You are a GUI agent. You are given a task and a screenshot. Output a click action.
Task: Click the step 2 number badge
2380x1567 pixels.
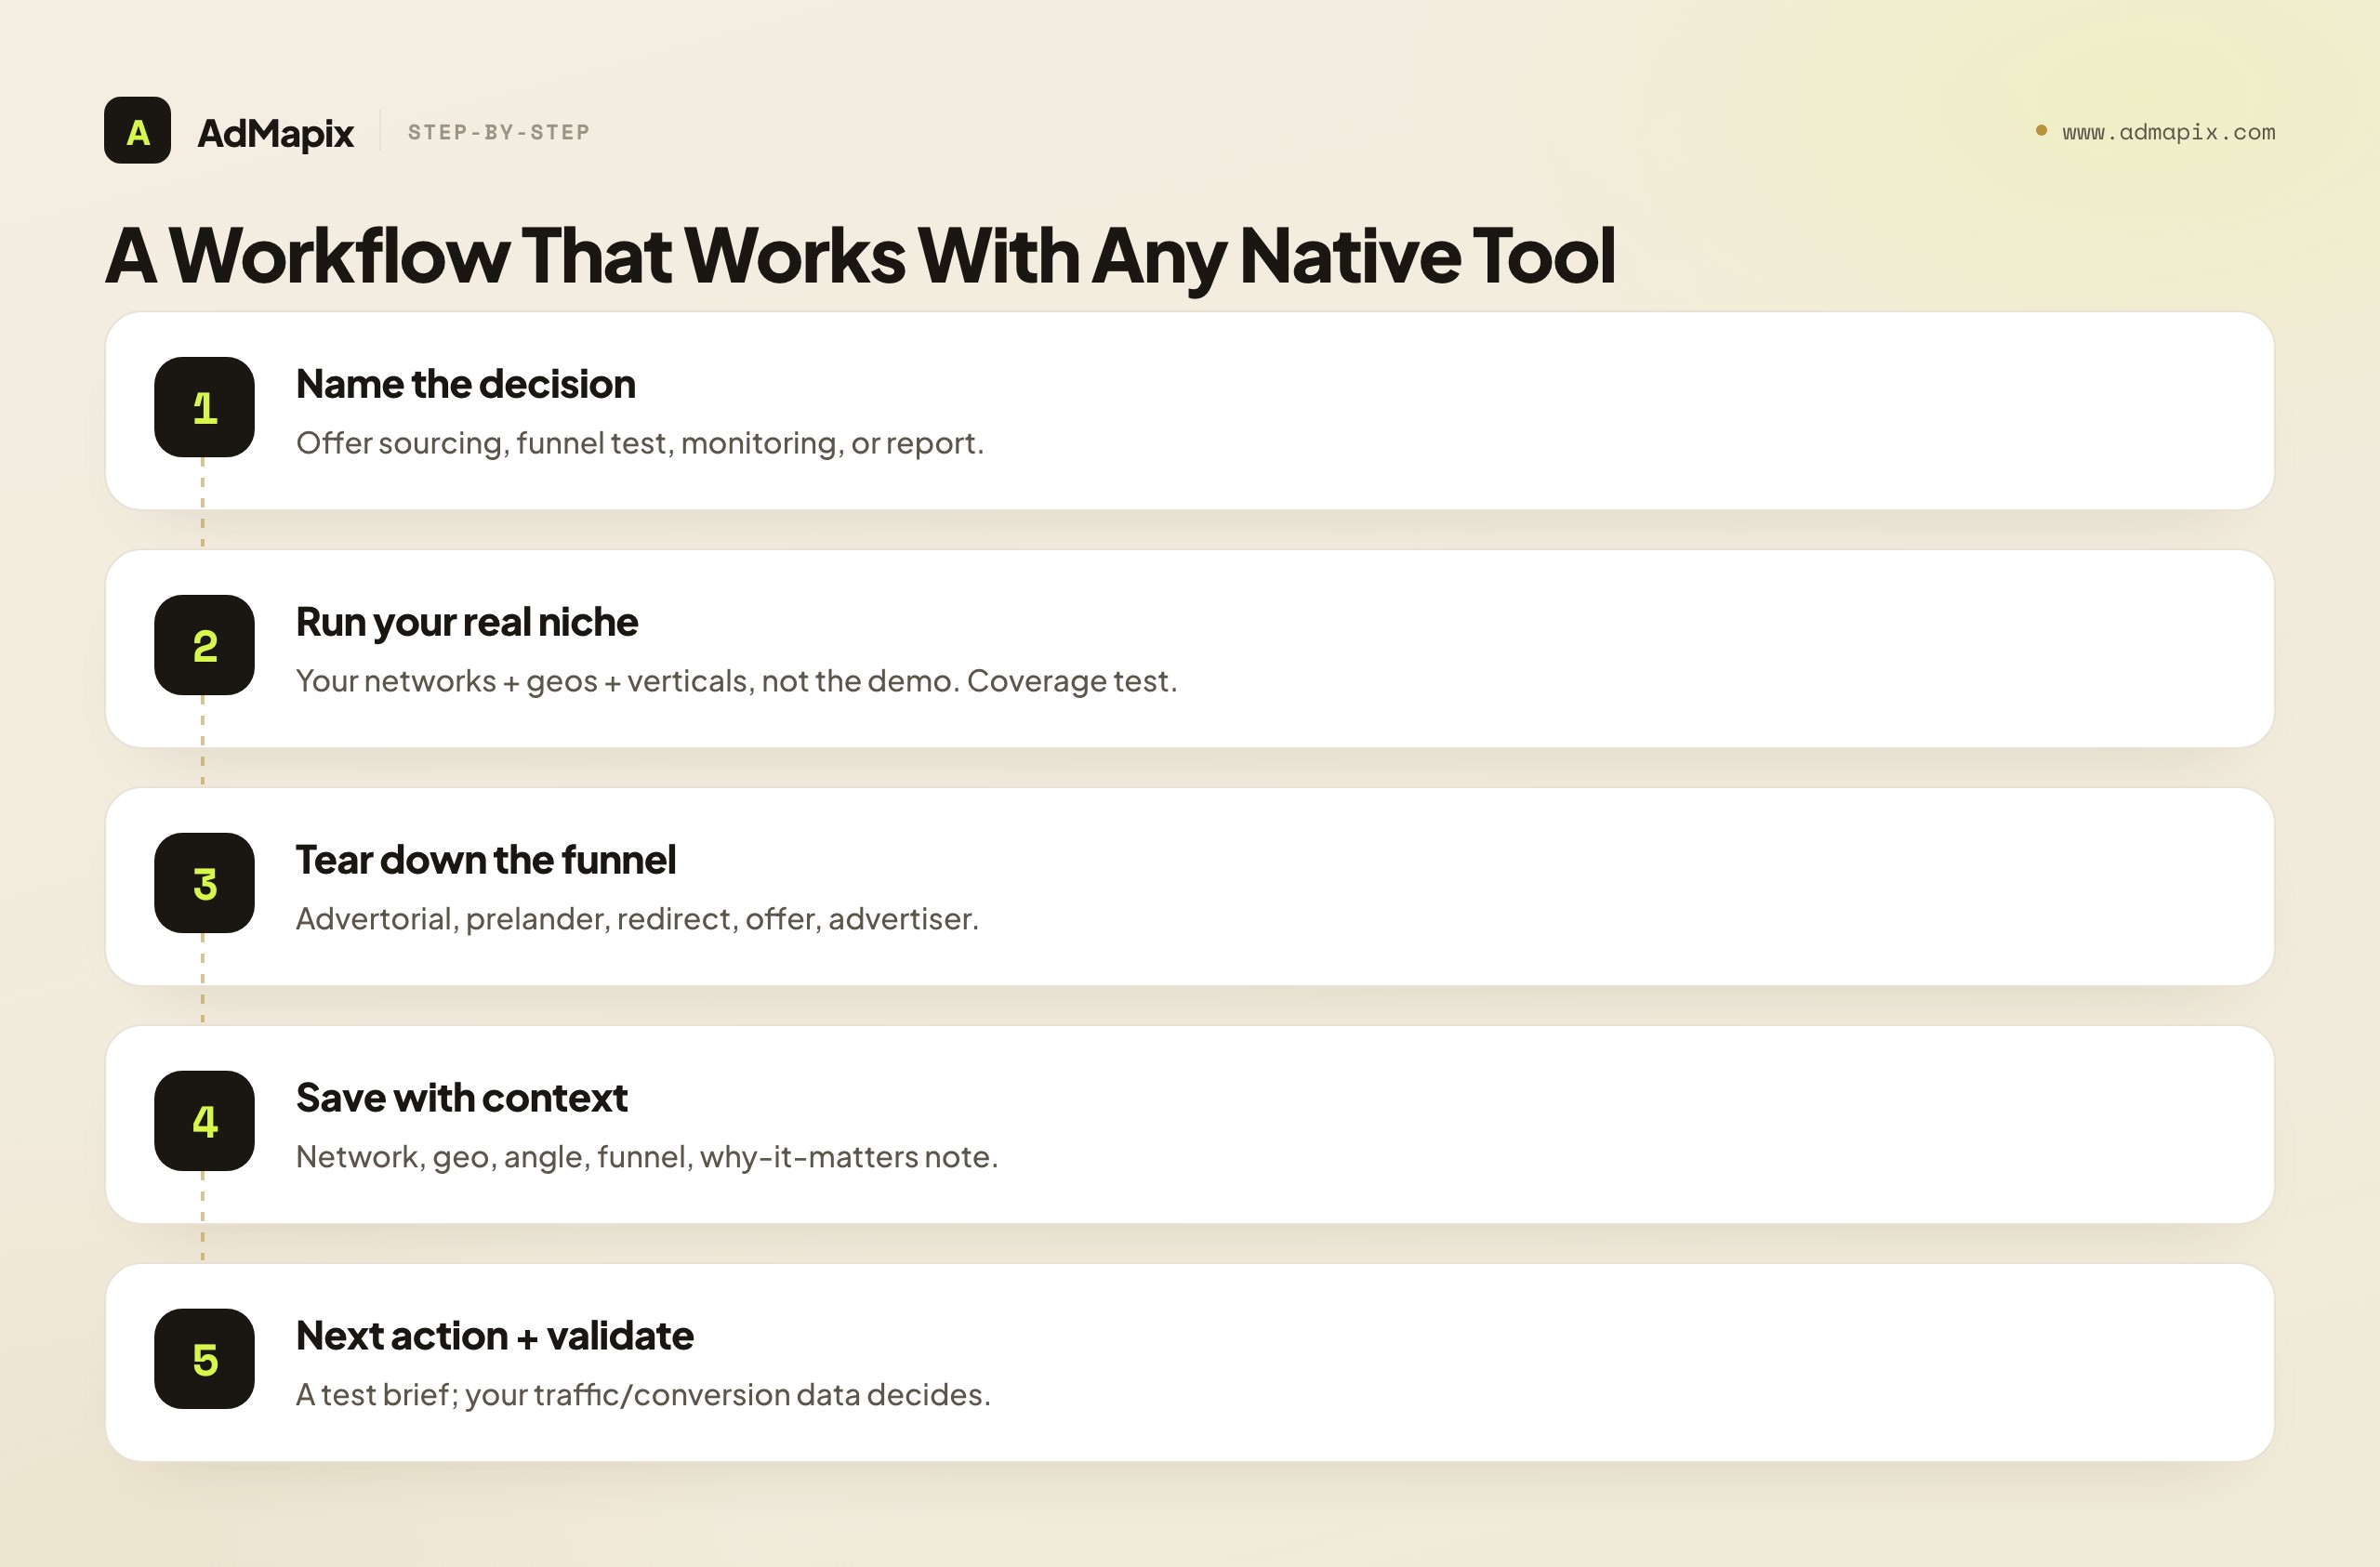coord(204,645)
